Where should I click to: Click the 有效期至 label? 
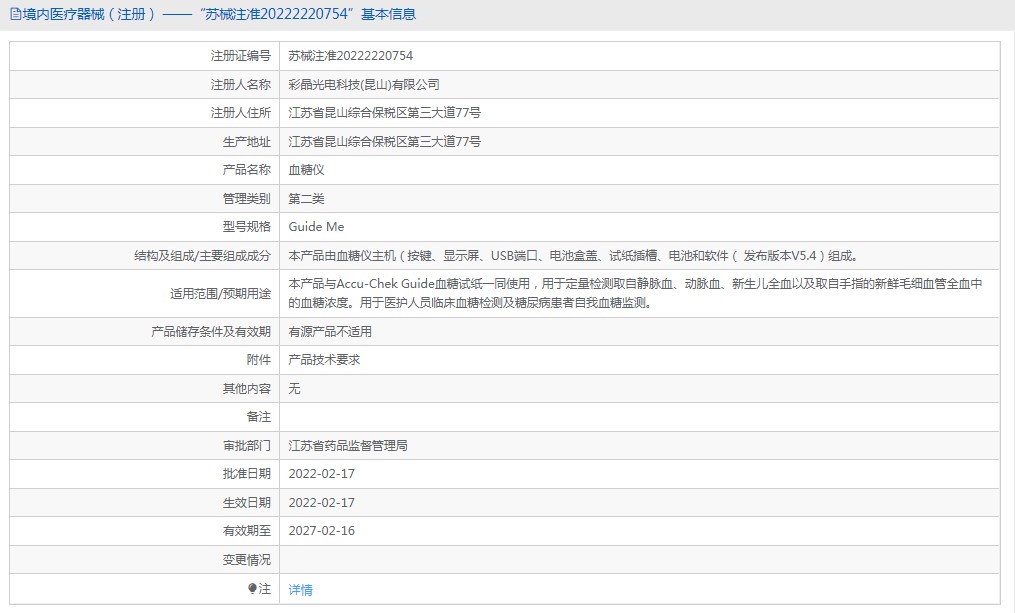247,531
